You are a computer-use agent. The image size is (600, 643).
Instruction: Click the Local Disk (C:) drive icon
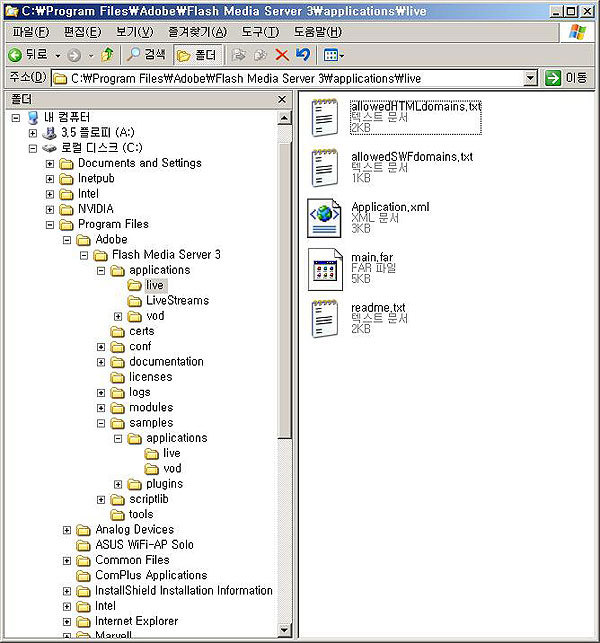(50, 148)
